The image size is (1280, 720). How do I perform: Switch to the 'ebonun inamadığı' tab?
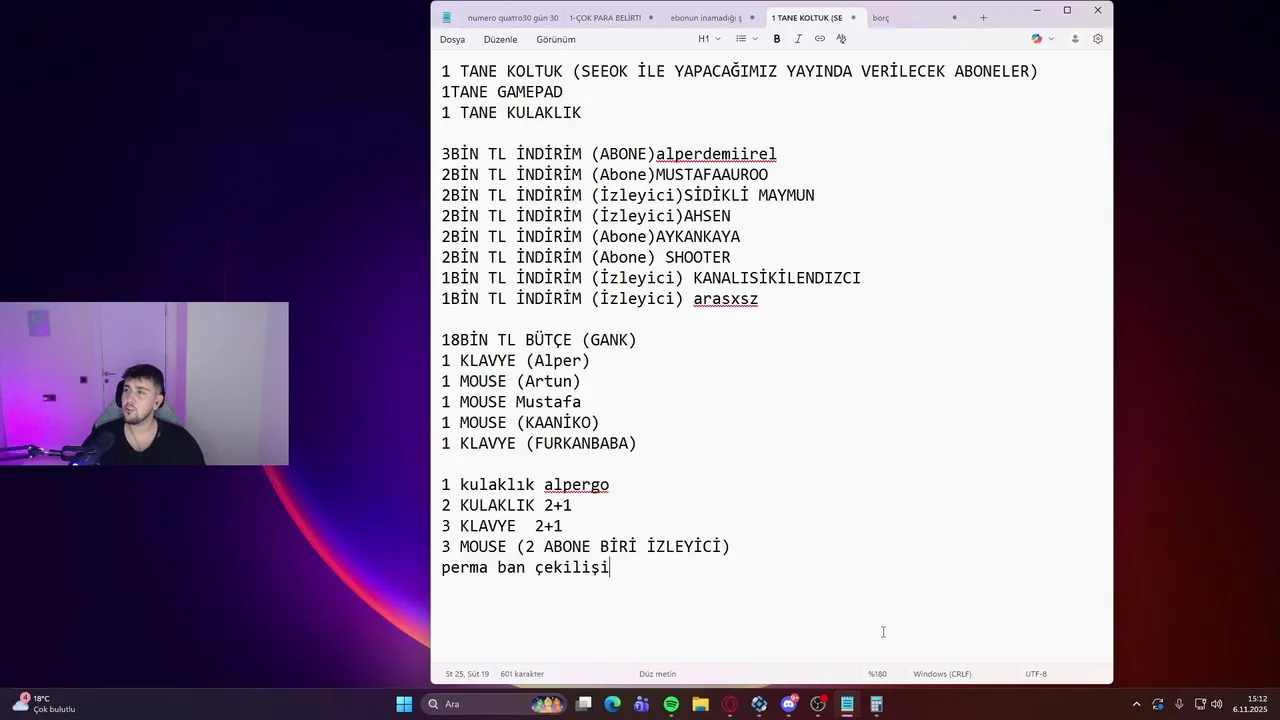(x=712, y=18)
